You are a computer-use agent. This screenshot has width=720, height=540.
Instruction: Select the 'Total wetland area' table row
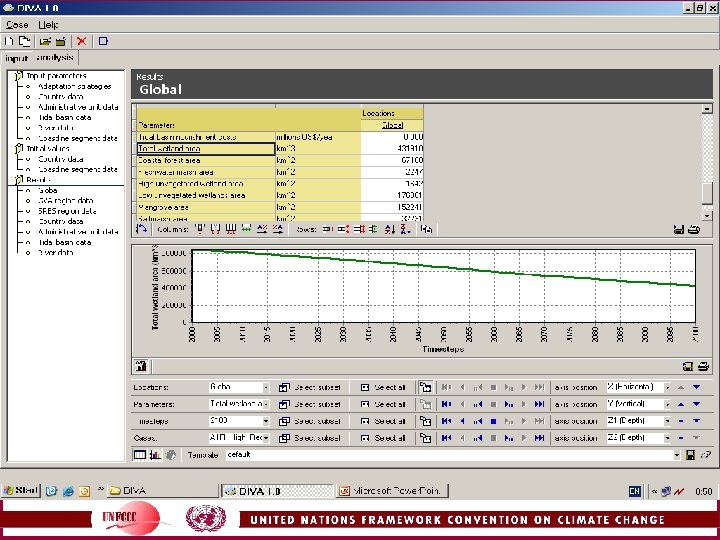(x=205, y=149)
